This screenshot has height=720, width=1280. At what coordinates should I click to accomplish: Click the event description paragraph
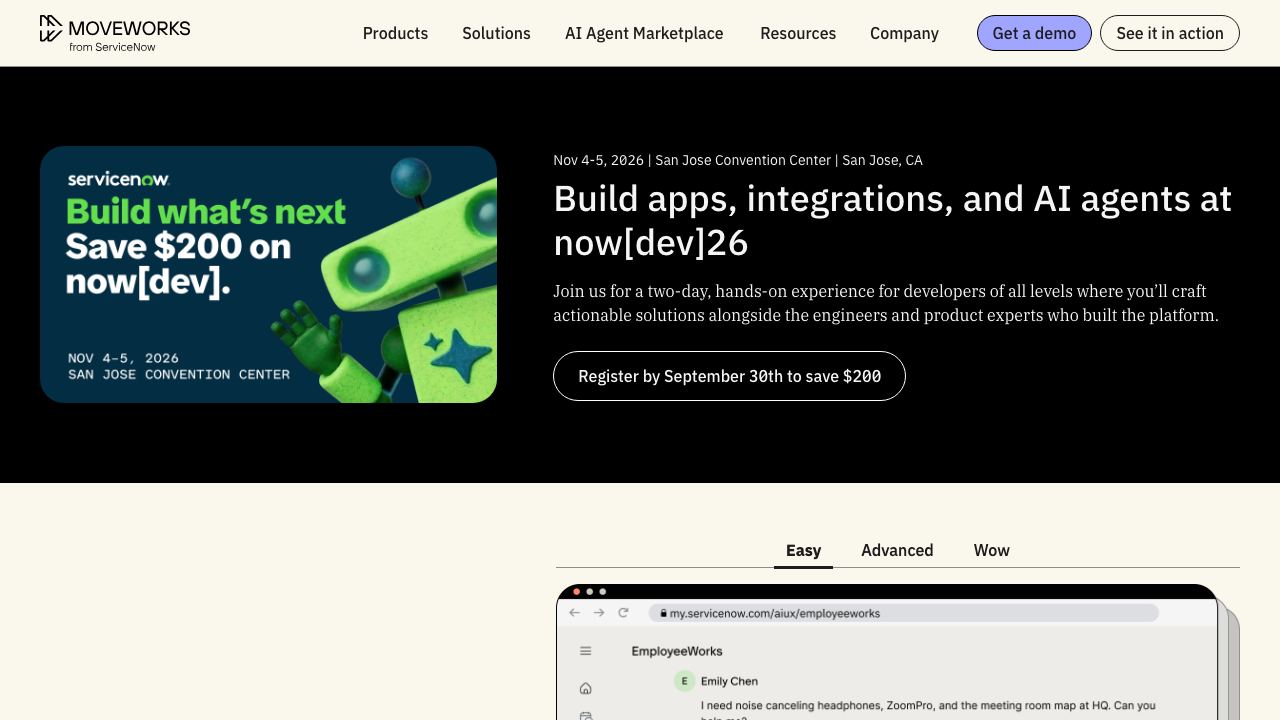tap(886, 303)
